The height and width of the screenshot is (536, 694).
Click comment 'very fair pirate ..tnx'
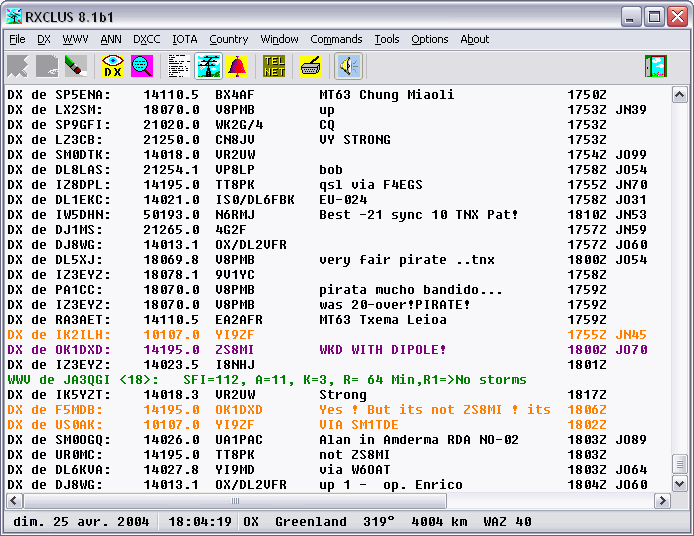(407, 260)
